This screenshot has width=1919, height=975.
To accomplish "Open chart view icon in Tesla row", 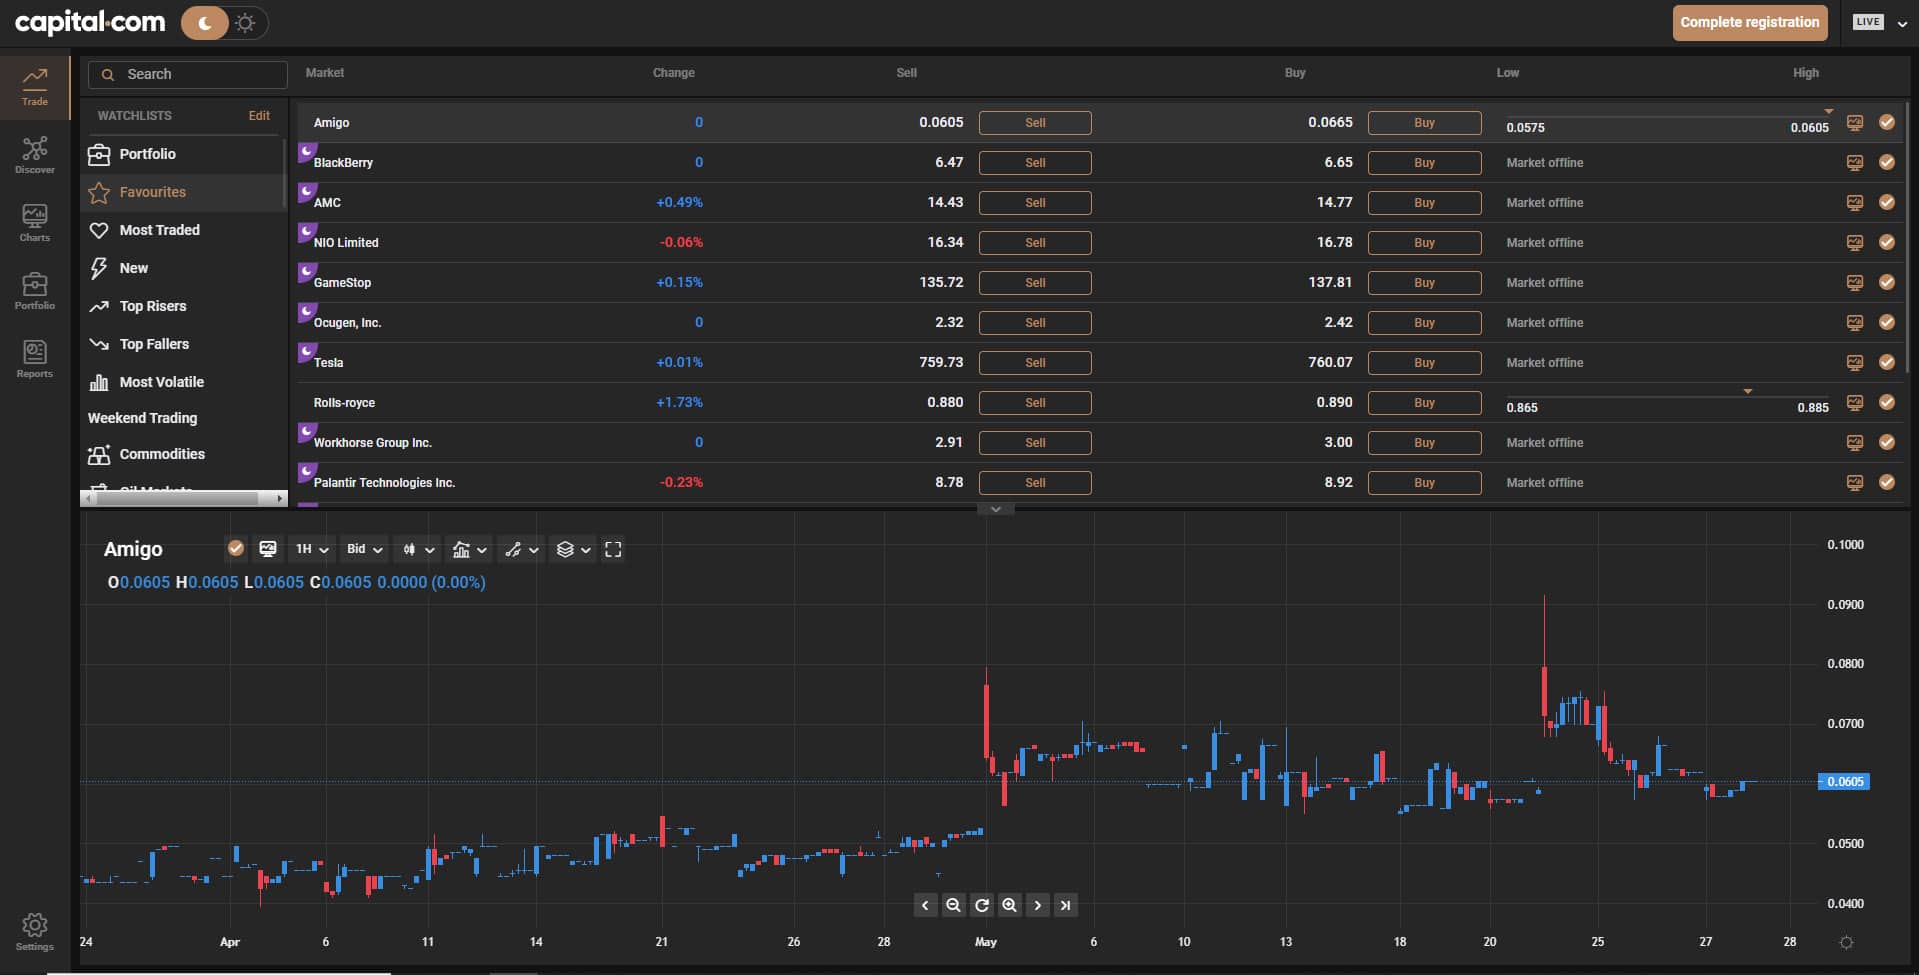I will 1854,362.
